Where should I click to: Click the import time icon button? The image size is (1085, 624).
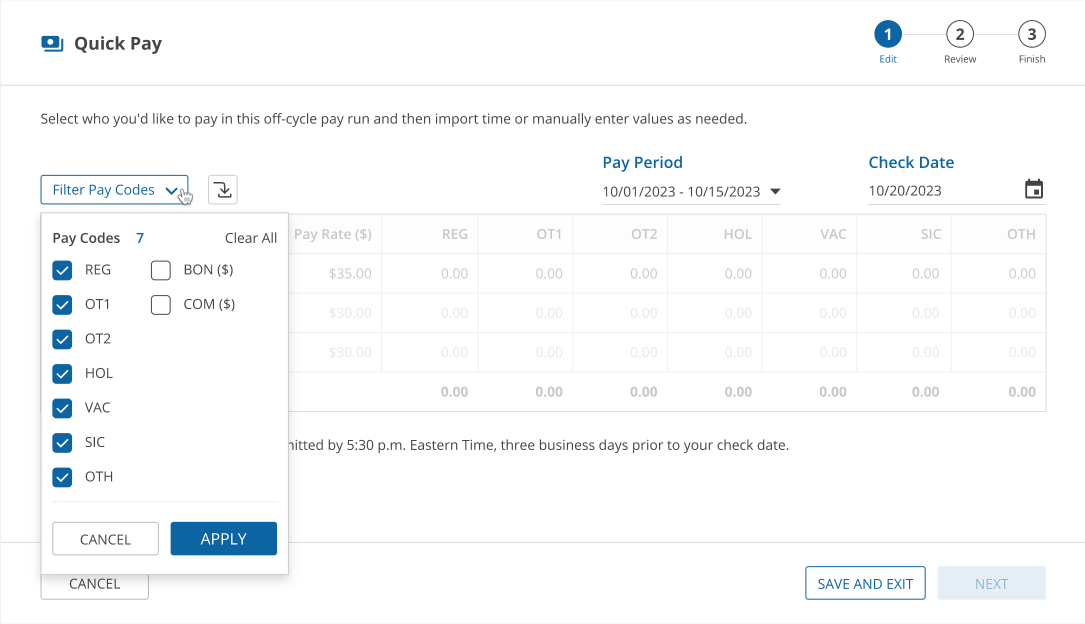click(223, 190)
